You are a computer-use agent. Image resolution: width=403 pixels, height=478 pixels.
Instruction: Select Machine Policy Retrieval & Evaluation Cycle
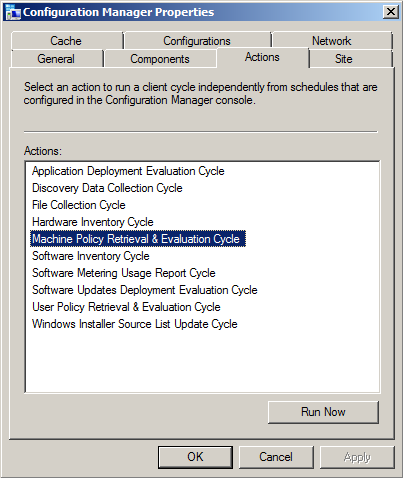click(138, 239)
